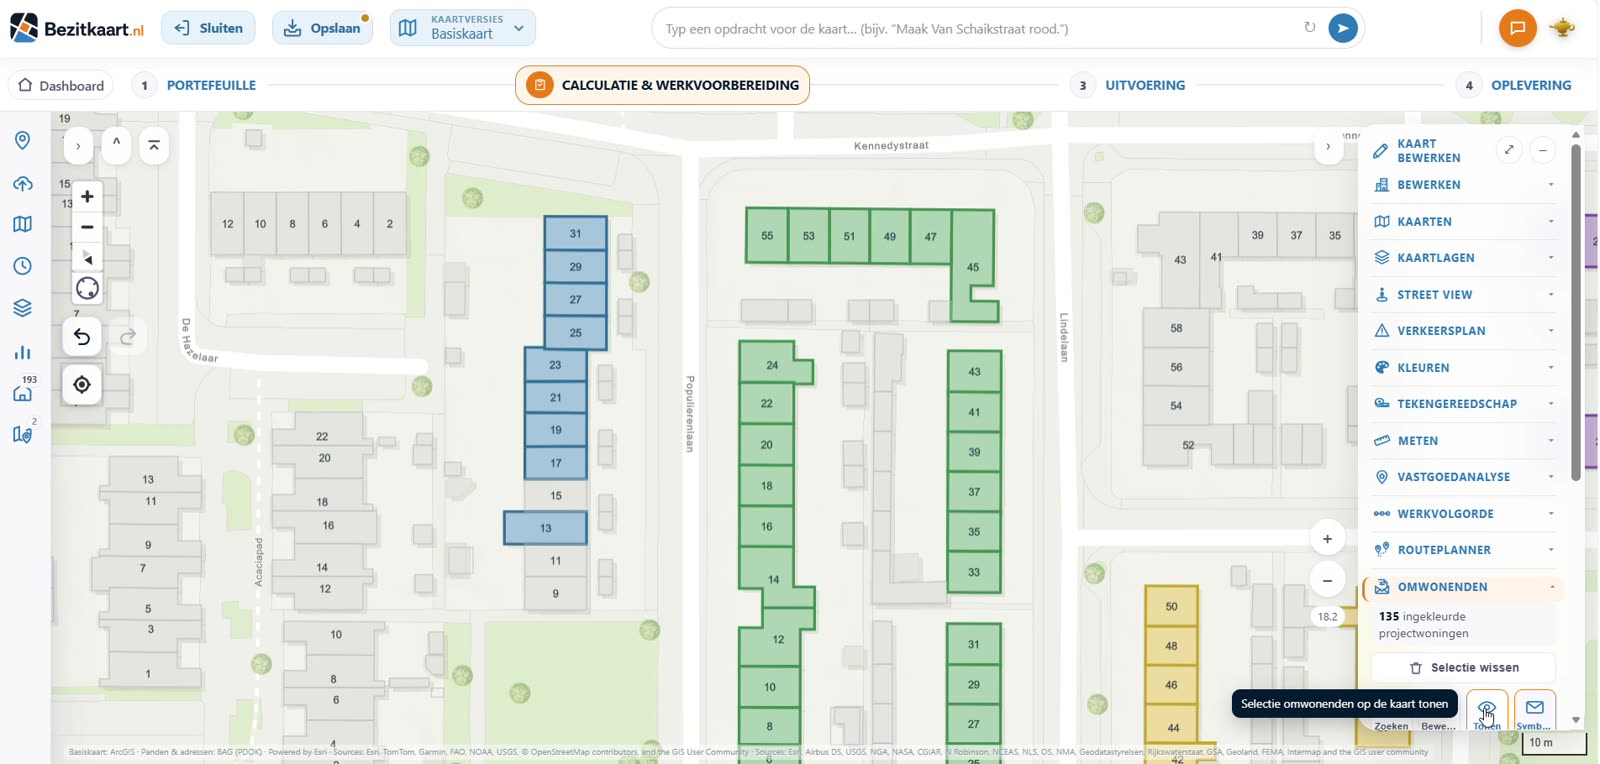Click the Symb... envelope button
1600x764 pixels.
(1535, 711)
